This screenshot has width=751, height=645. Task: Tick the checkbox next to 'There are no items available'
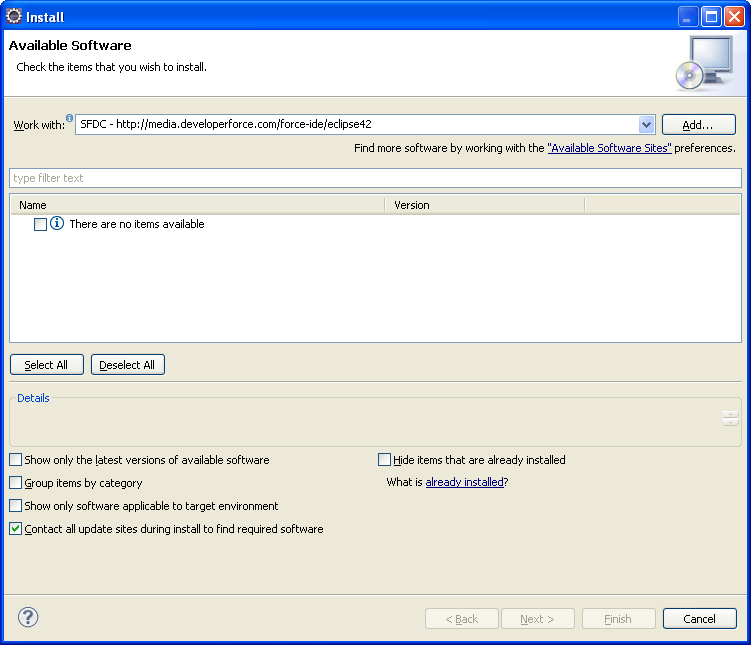pos(40,224)
